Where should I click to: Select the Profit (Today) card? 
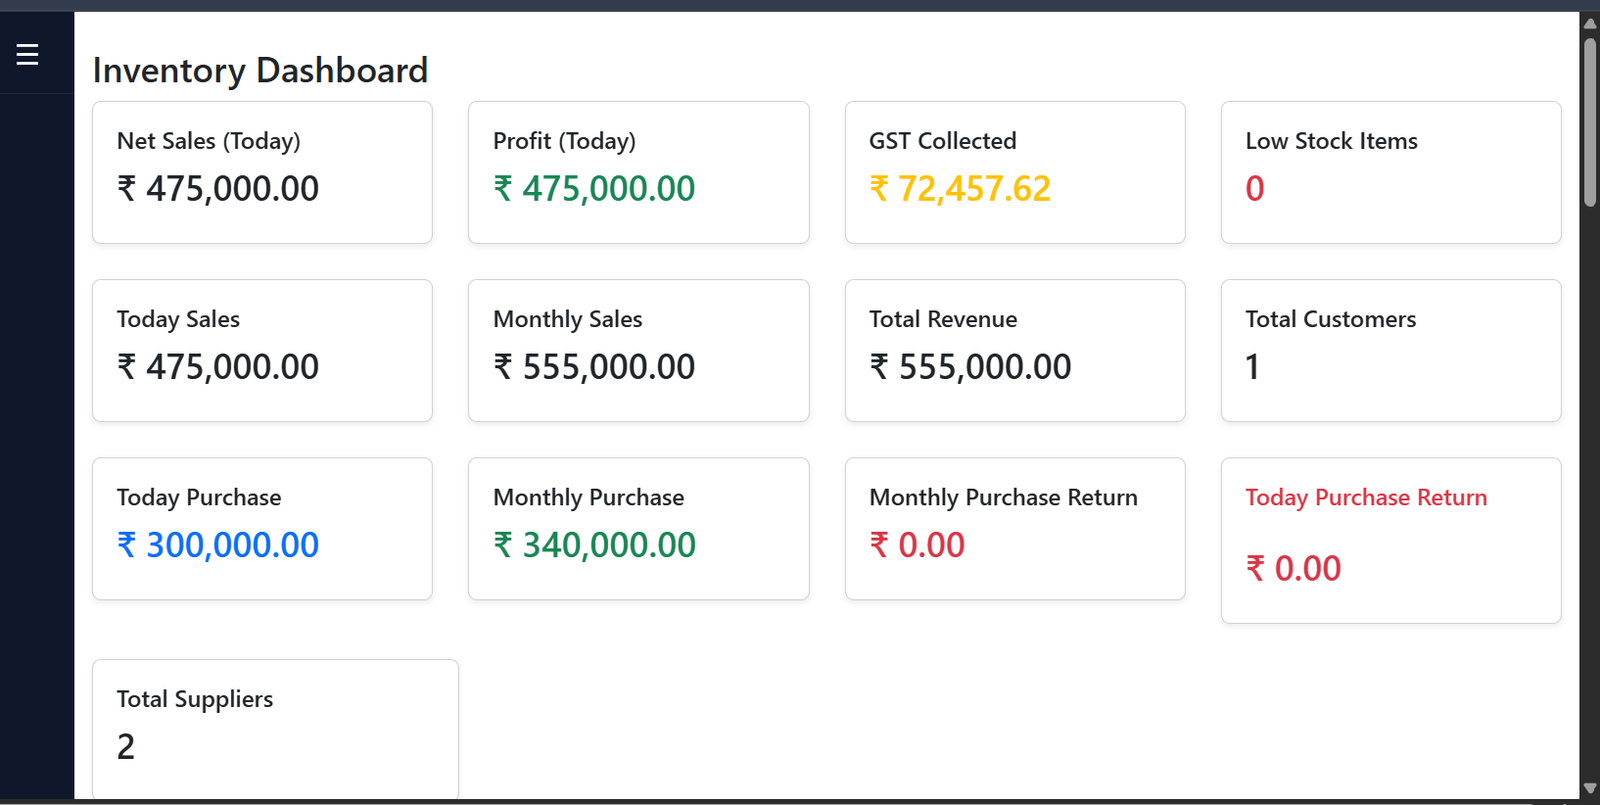pyautogui.click(x=638, y=172)
